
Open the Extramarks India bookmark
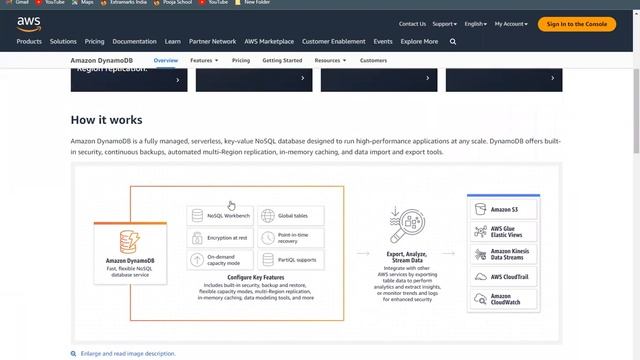(x=124, y=2)
